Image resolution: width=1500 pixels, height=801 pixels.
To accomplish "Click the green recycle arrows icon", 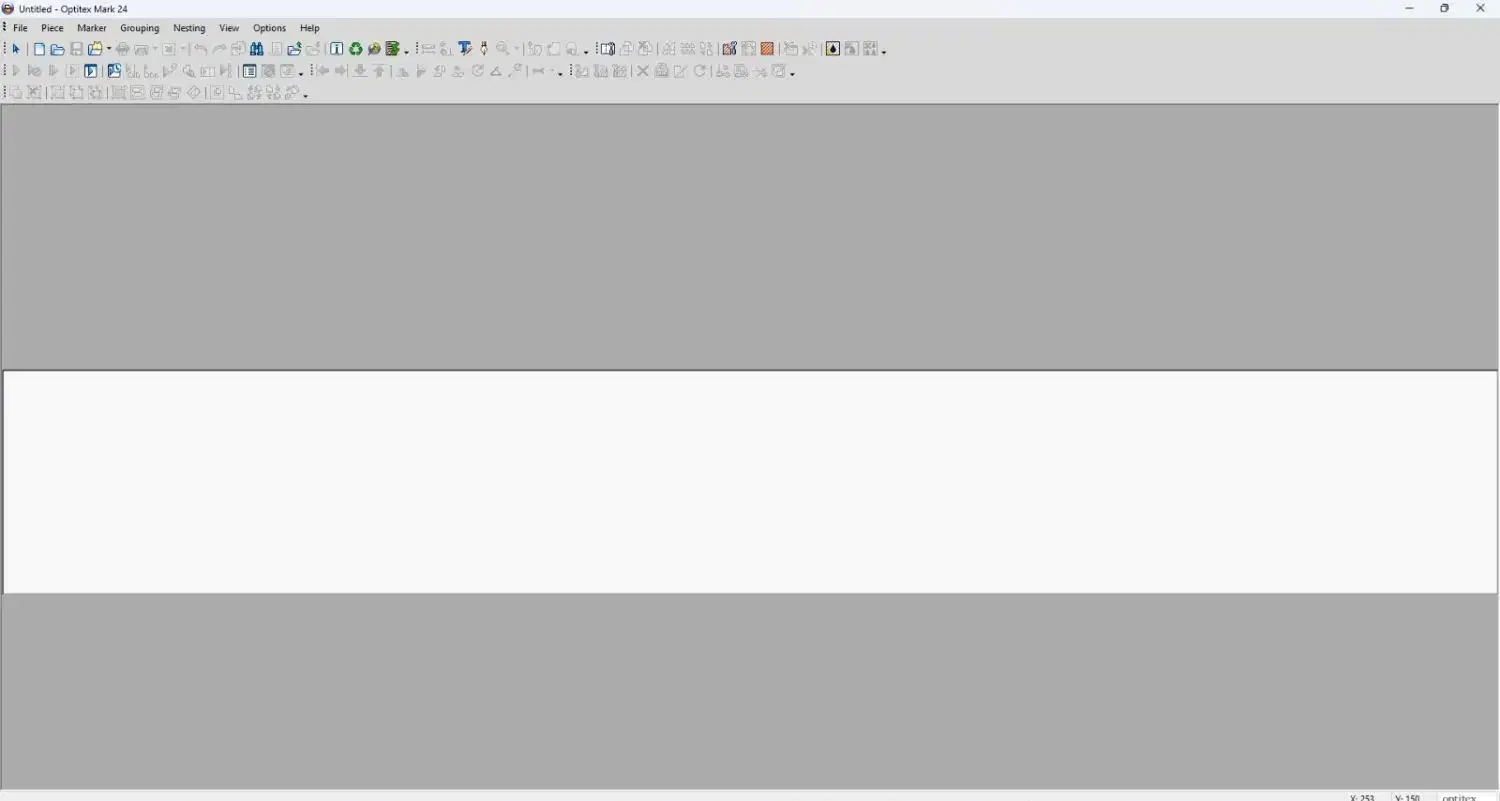I will coord(356,49).
